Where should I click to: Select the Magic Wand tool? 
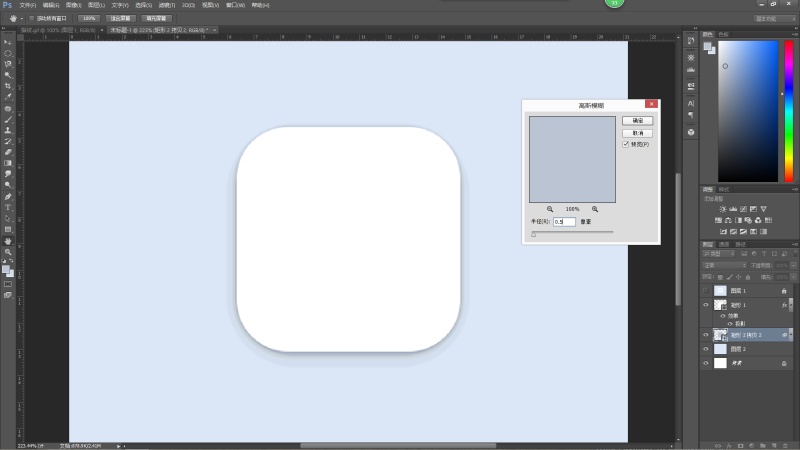coord(8,76)
